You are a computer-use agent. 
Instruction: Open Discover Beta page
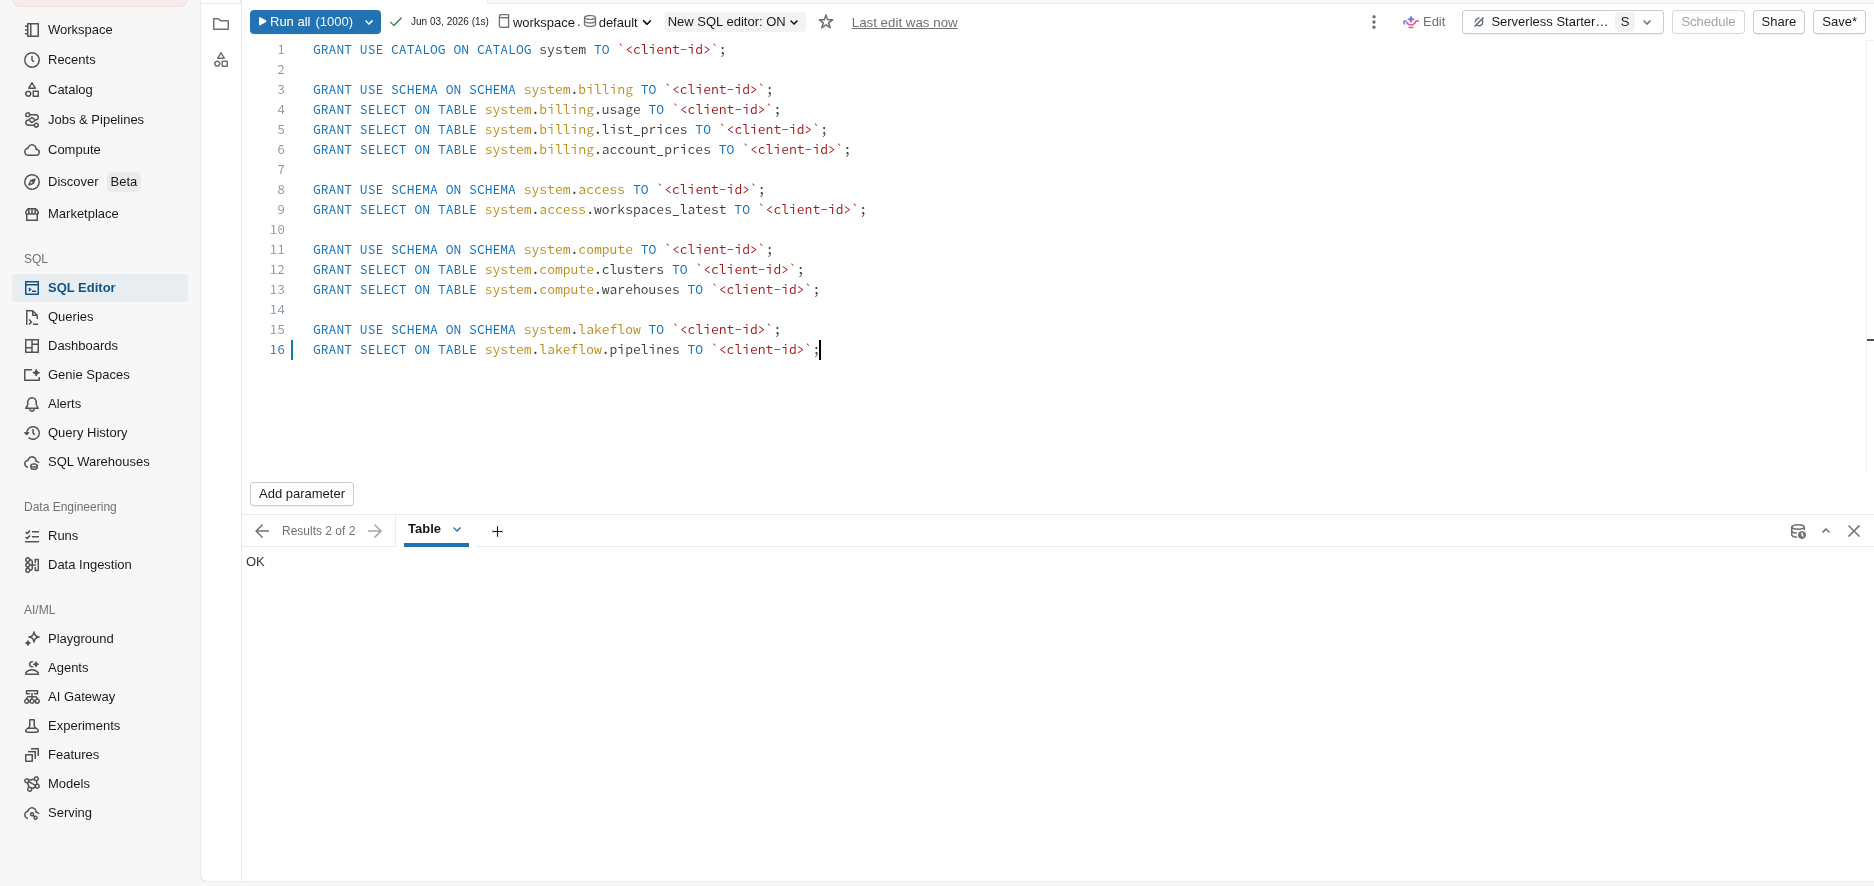tap(99, 182)
